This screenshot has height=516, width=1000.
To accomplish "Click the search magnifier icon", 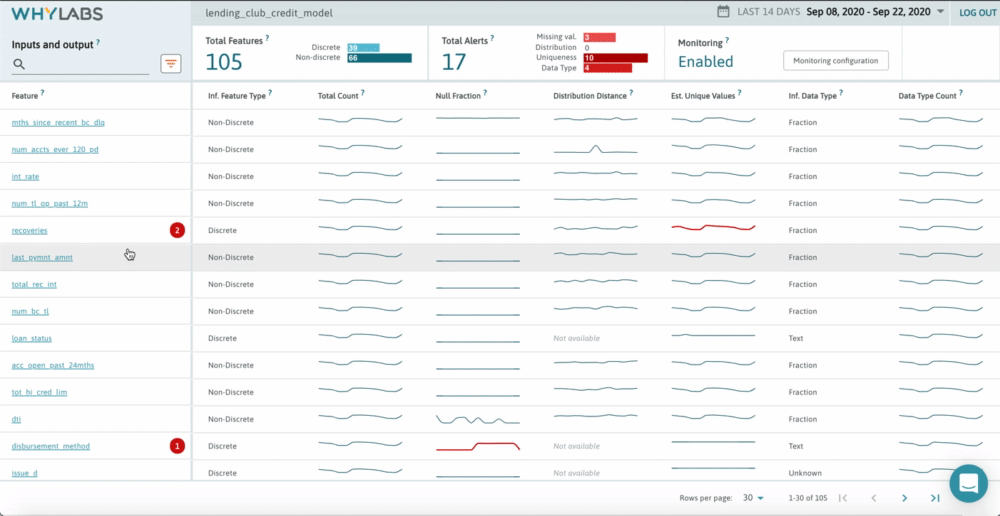I will tap(18, 65).
